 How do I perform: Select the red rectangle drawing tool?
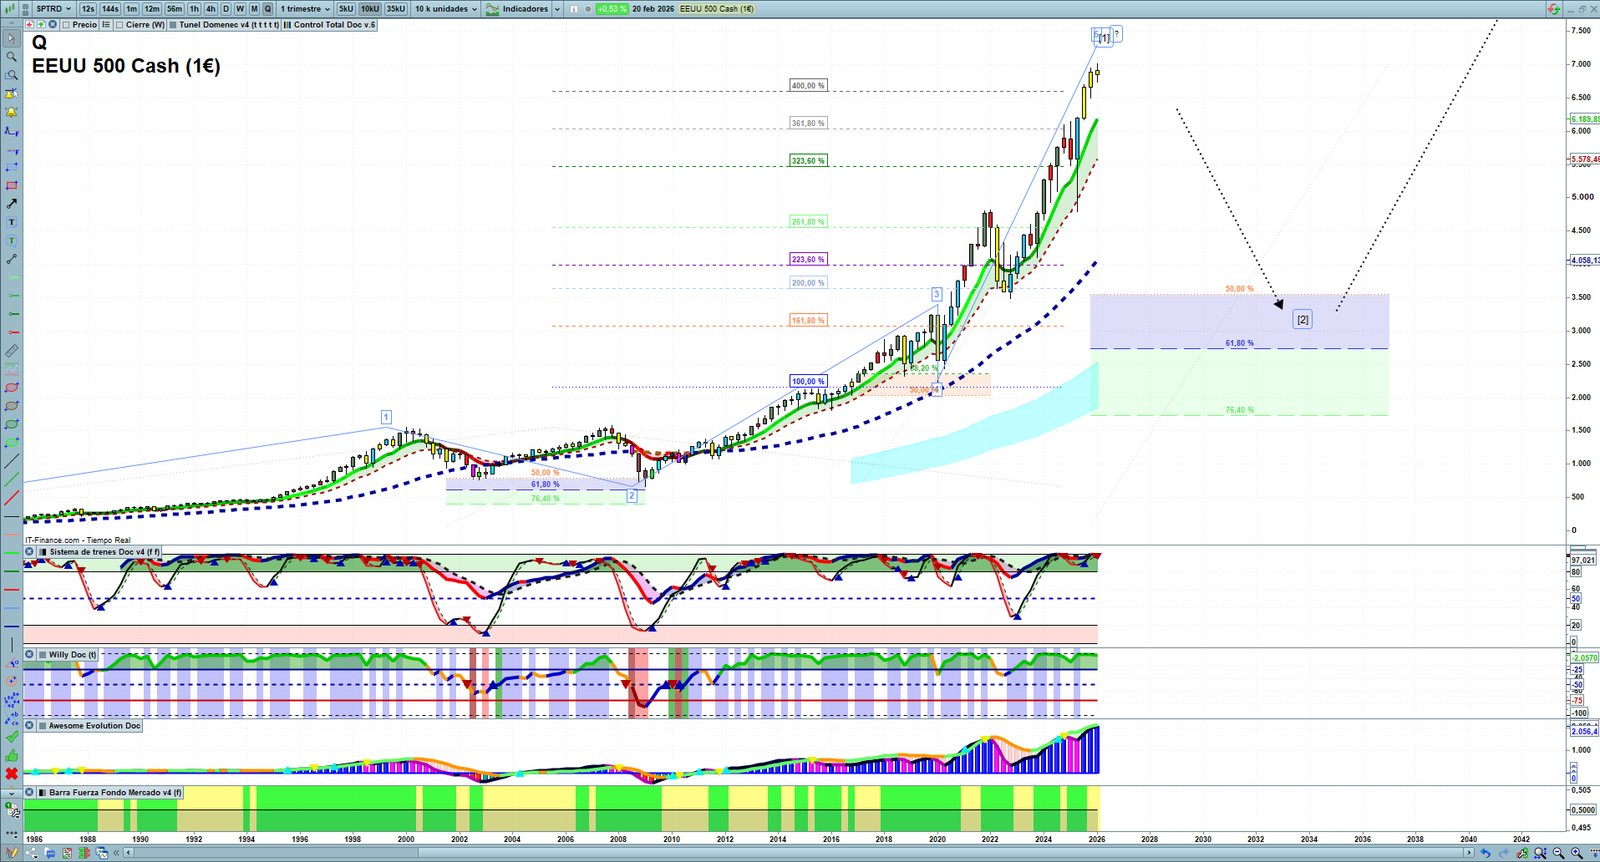point(12,186)
